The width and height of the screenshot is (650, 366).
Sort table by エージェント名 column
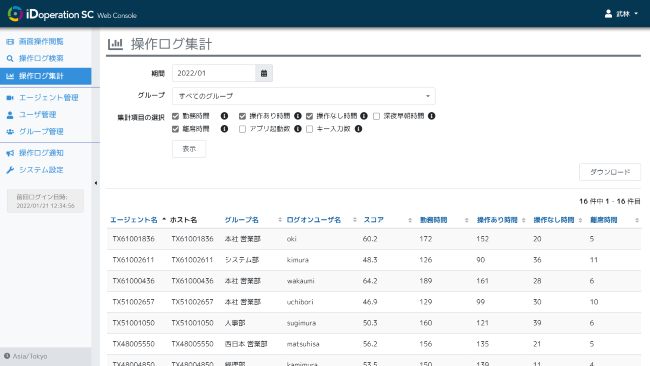133,220
